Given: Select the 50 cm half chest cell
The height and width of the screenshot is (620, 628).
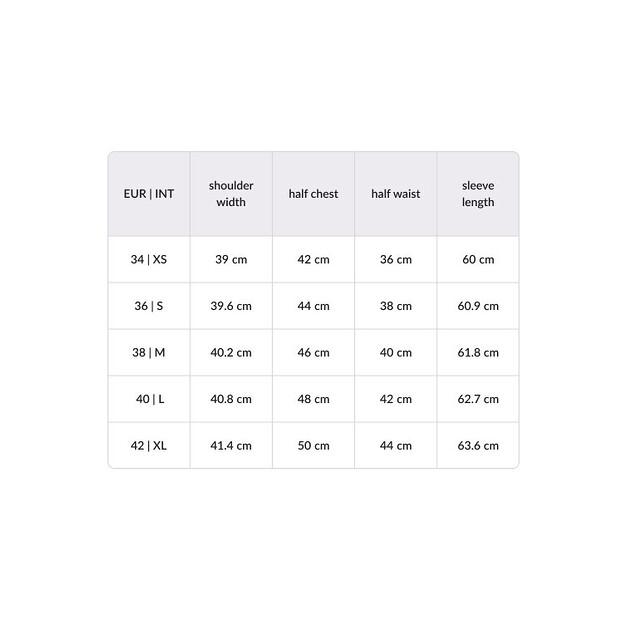Looking at the screenshot, I should pos(314,445).
